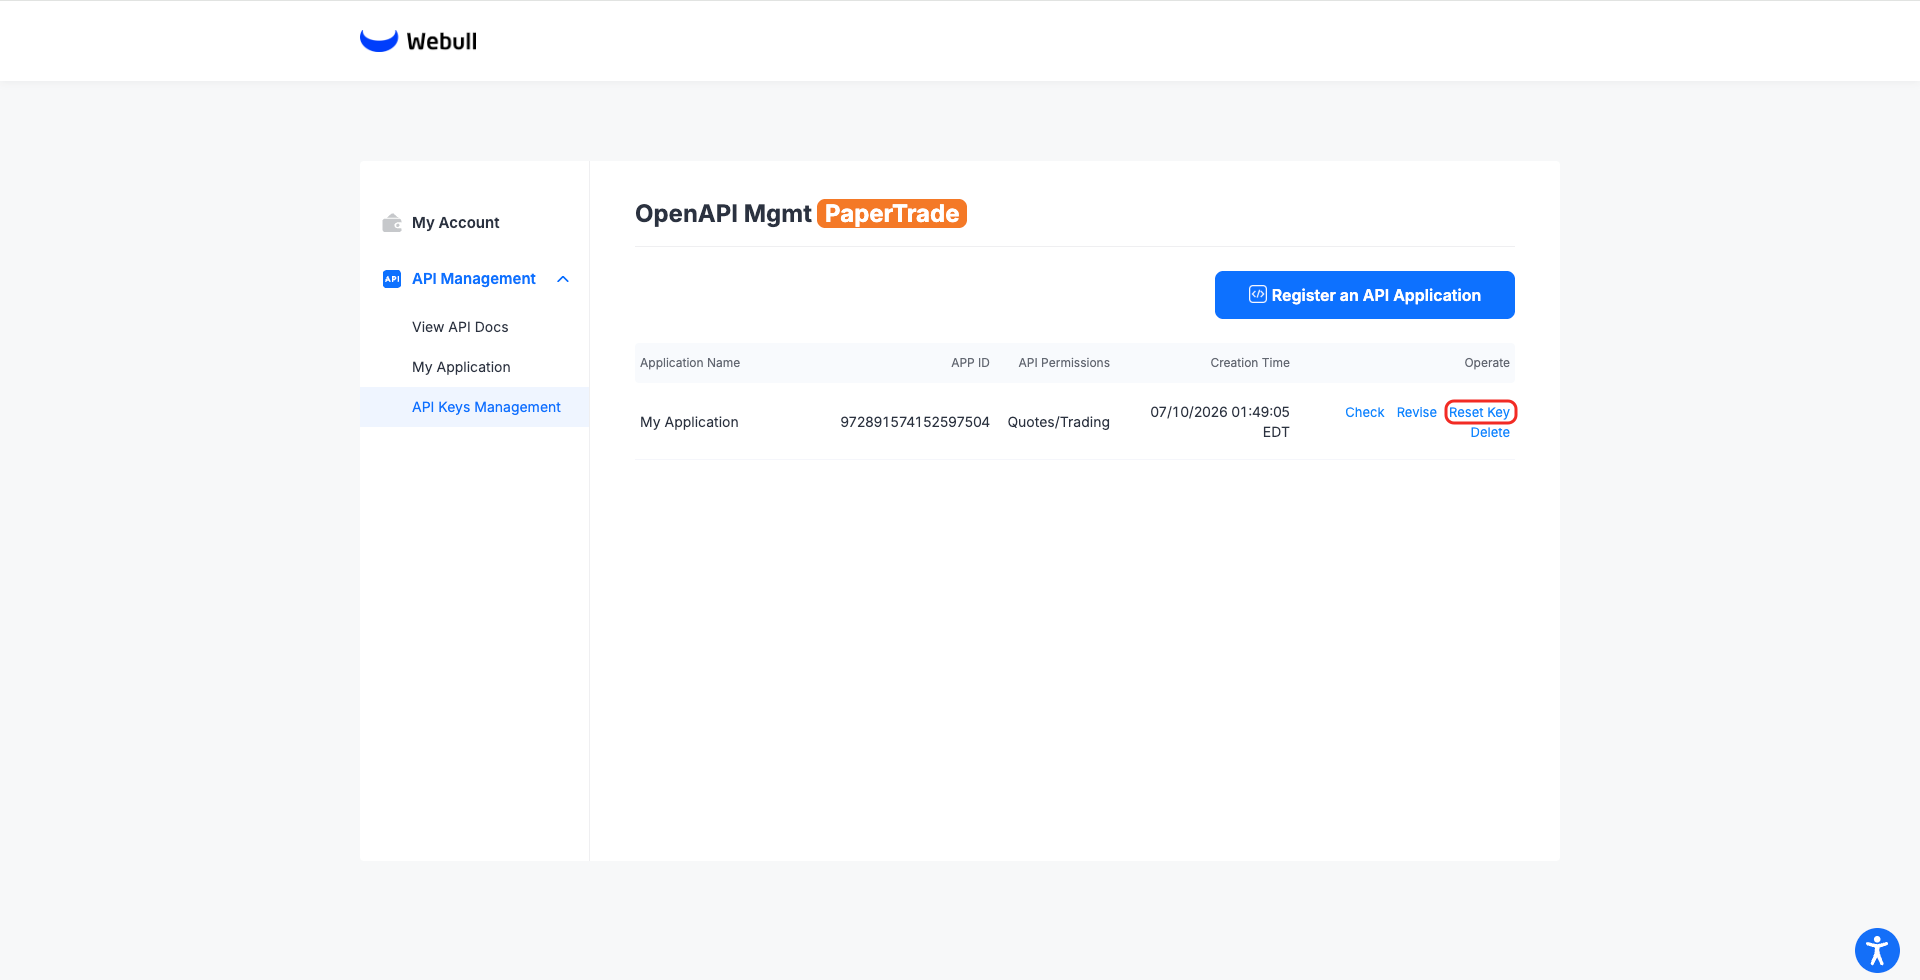Click Check for My Application

point(1364,412)
